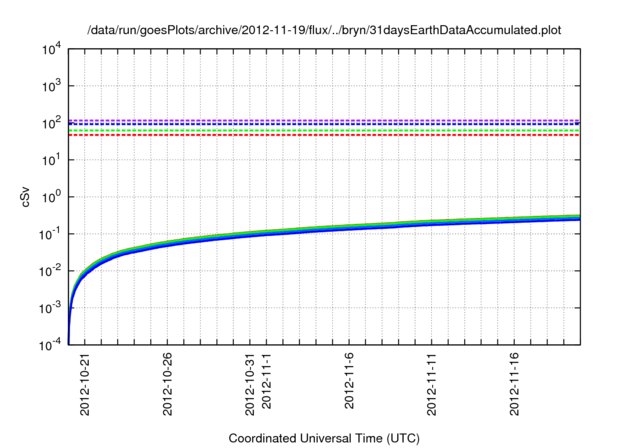The height and width of the screenshot is (448, 640).
Task: Select the 10^-2 y-axis tick label
Action: click(x=49, y=271)
